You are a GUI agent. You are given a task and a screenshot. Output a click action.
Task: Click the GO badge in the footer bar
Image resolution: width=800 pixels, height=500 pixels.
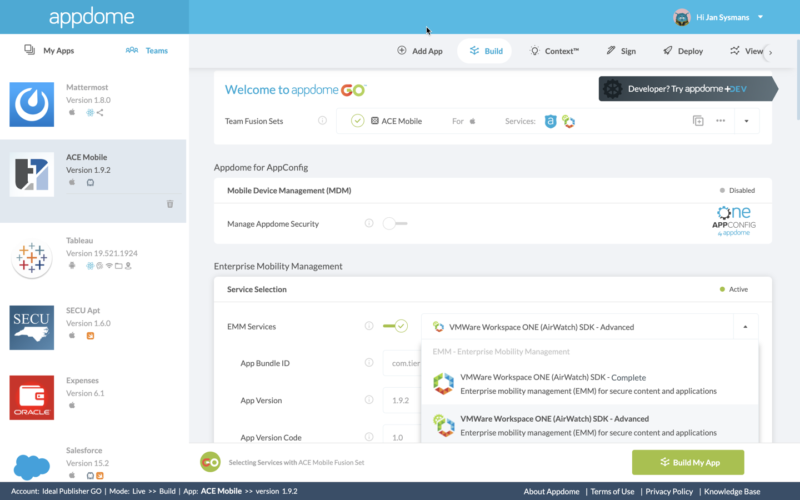click(x=210, y=462)
